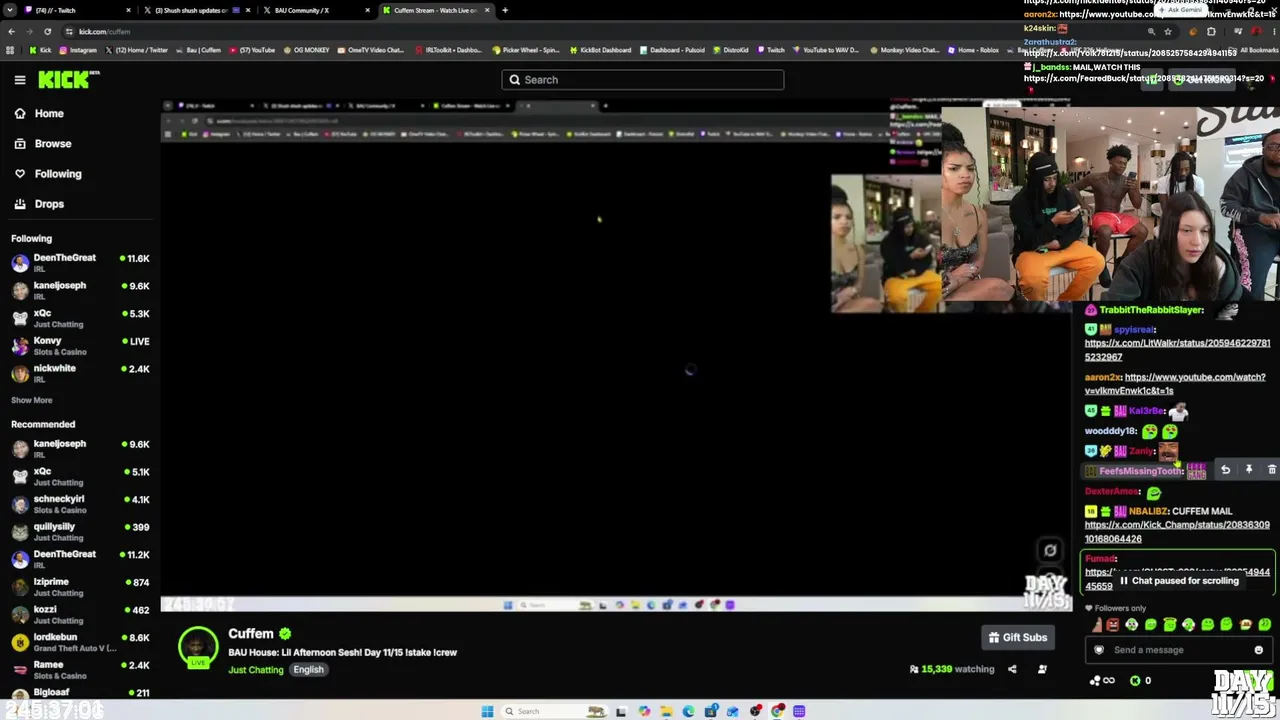Open the OG MONKEY bookmark

(x=307, y=50)
